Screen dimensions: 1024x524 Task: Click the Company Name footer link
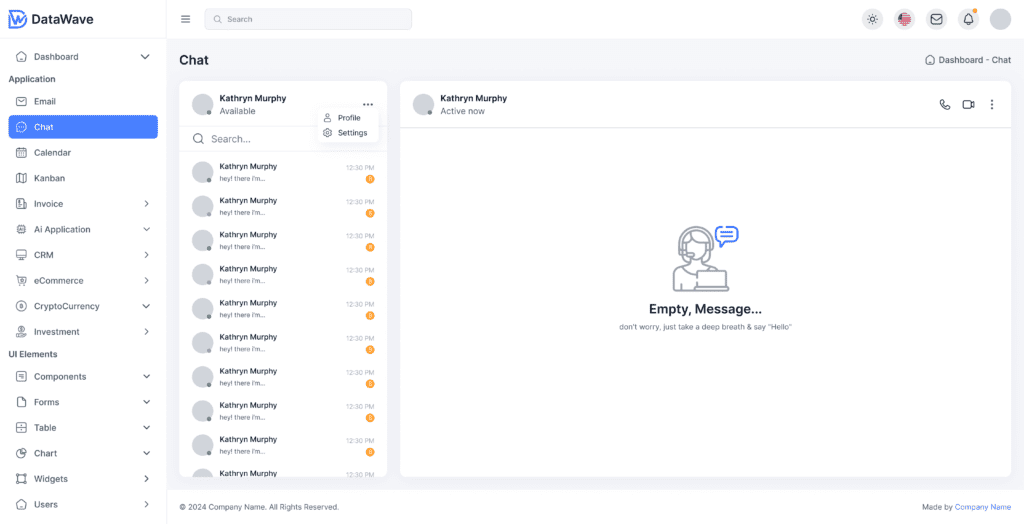(x=982, y=507)
